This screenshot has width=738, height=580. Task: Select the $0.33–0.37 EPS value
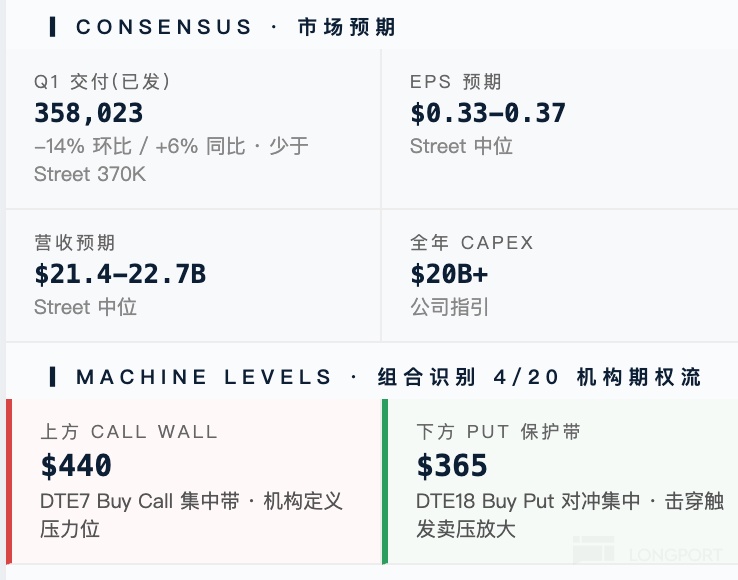(488, 113)
